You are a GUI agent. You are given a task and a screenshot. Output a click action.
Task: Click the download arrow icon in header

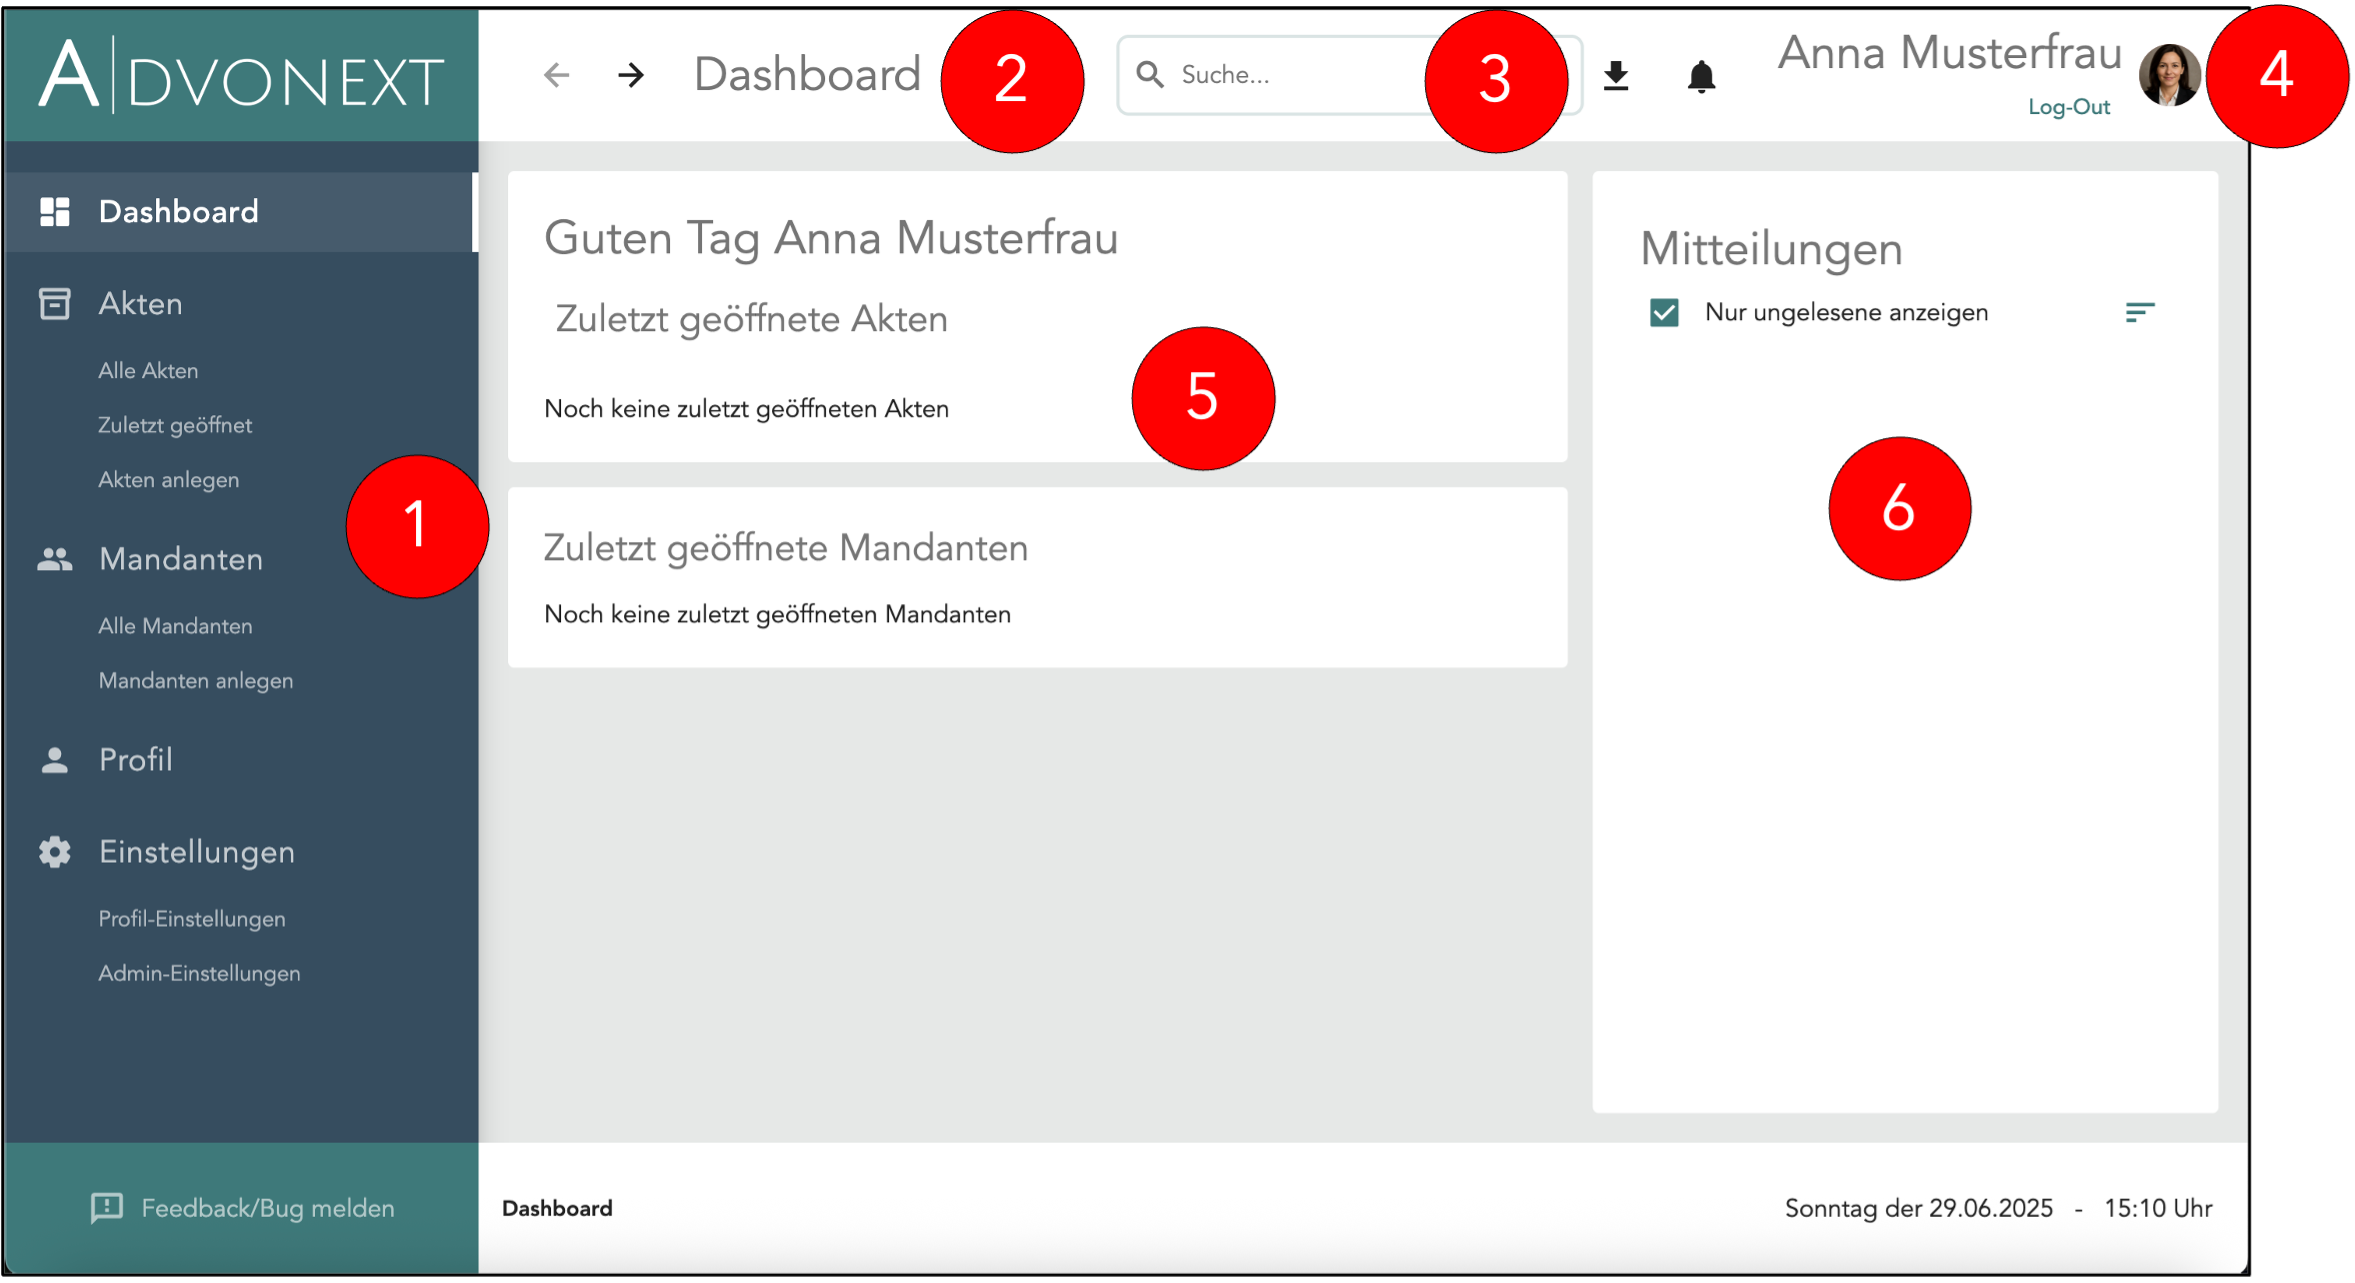1616,76
